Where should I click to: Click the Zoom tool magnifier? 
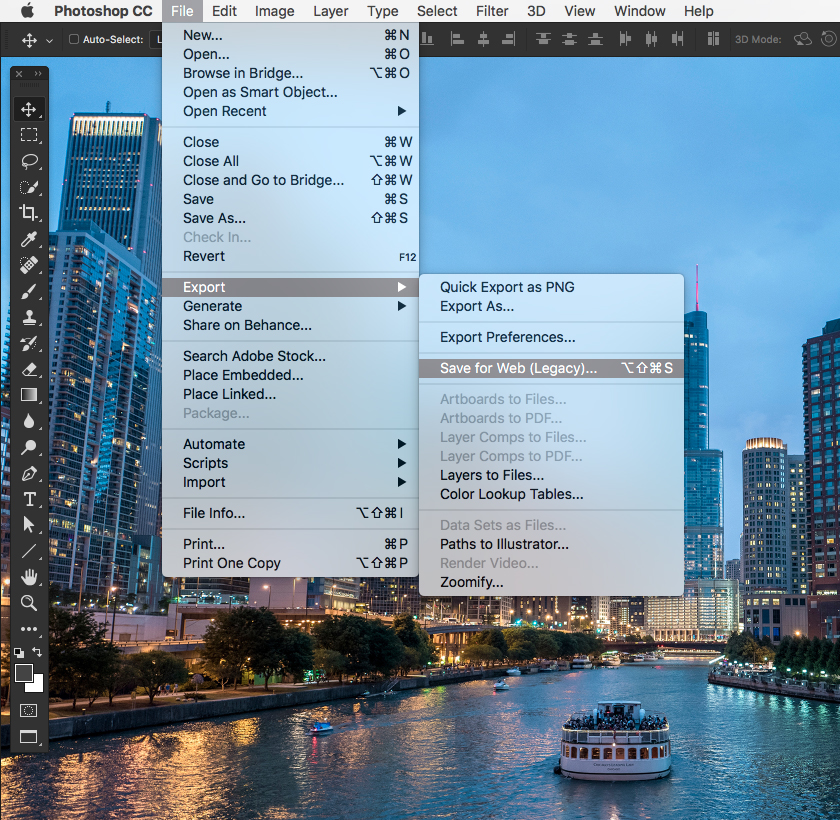(x=29, y=603)
